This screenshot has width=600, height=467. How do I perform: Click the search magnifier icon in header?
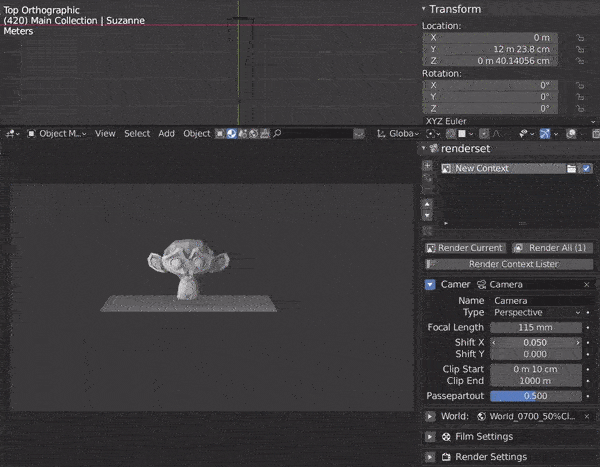click(x=277, y=133)
